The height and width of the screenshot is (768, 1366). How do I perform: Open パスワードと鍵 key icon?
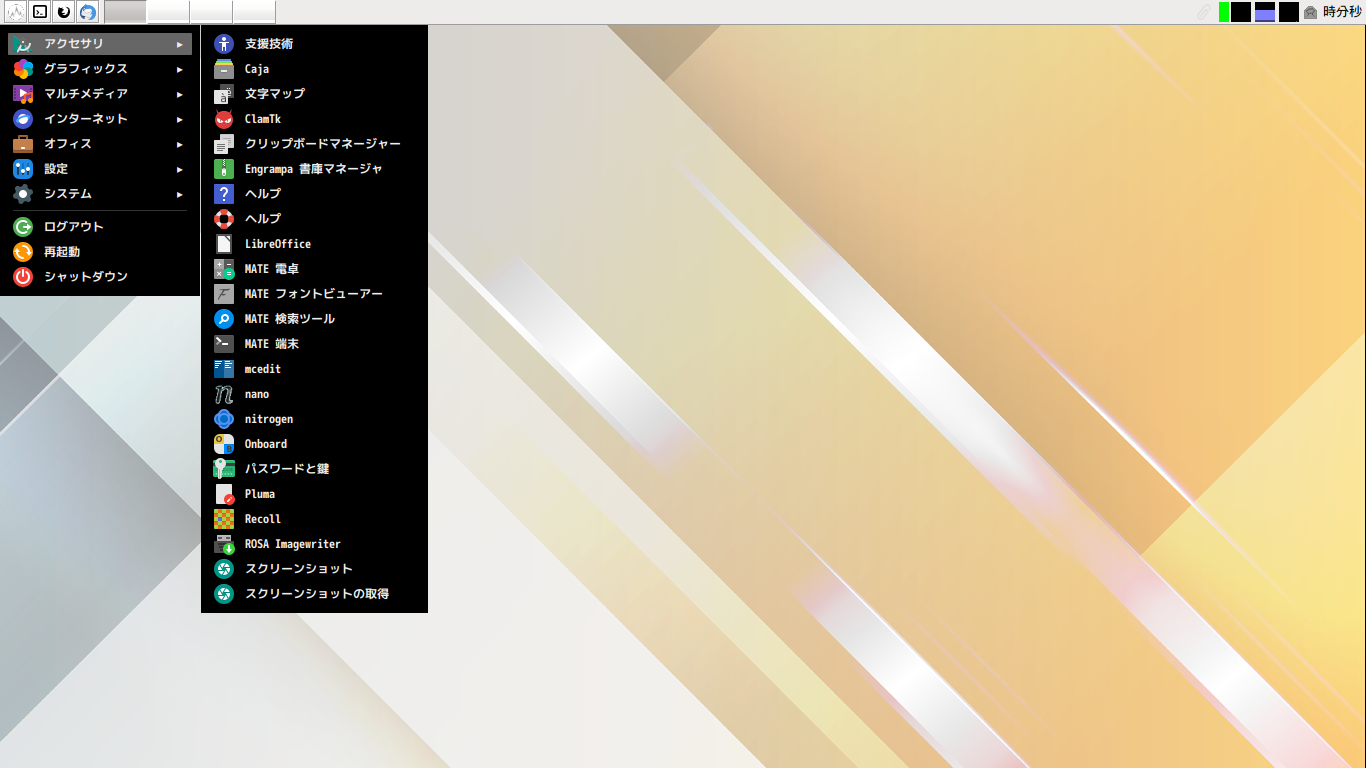point(224,469)
